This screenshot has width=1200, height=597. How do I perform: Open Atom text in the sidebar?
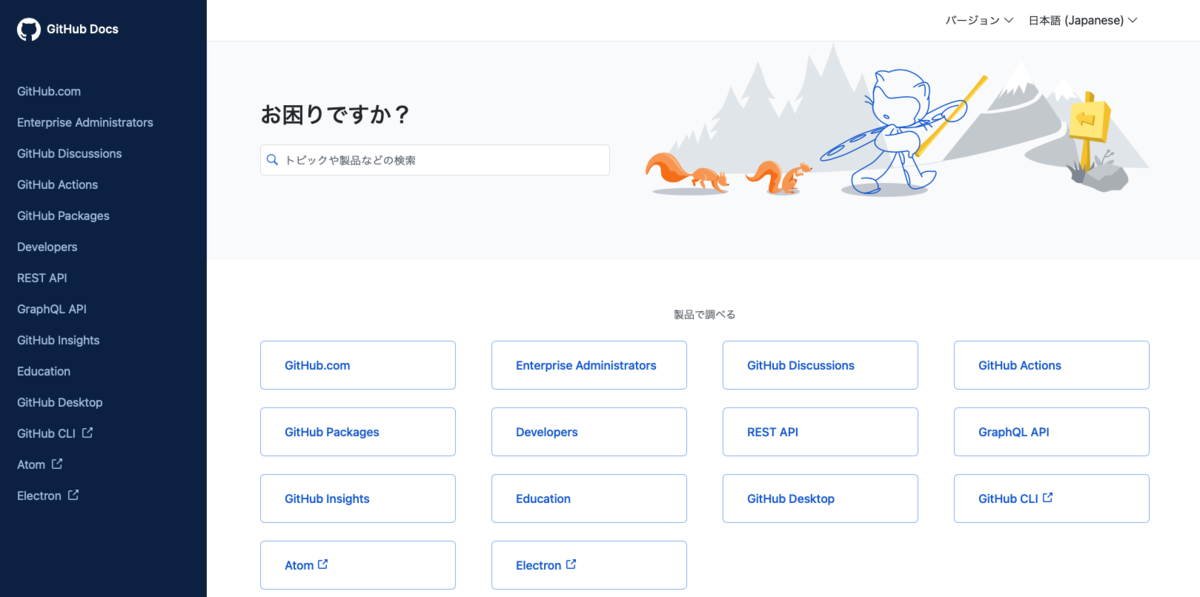(31, 464)
